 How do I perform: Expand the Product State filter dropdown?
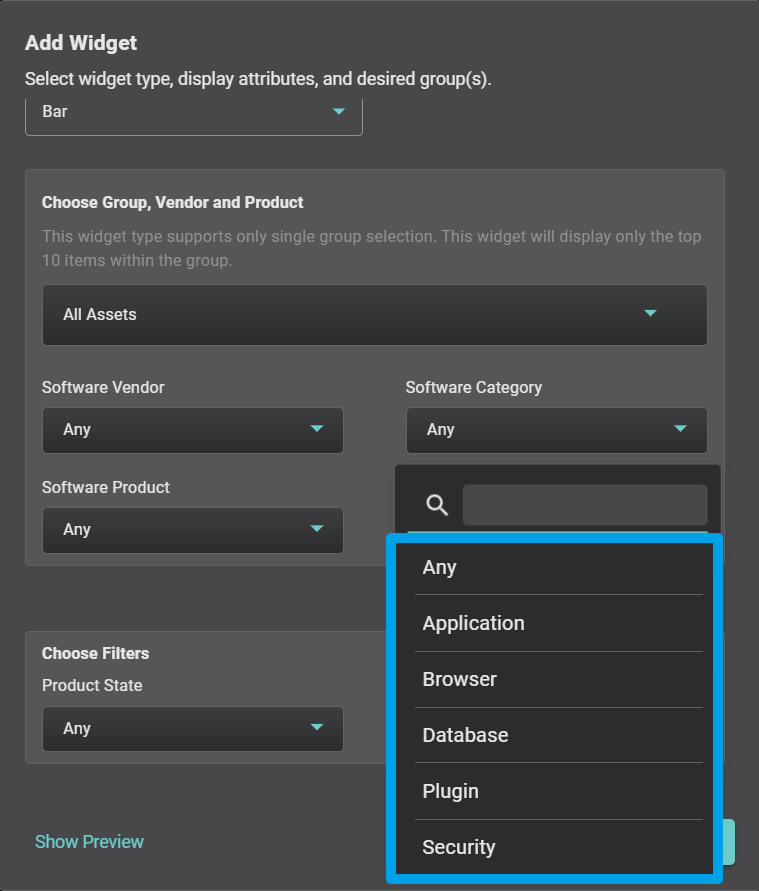coord(192,729)
